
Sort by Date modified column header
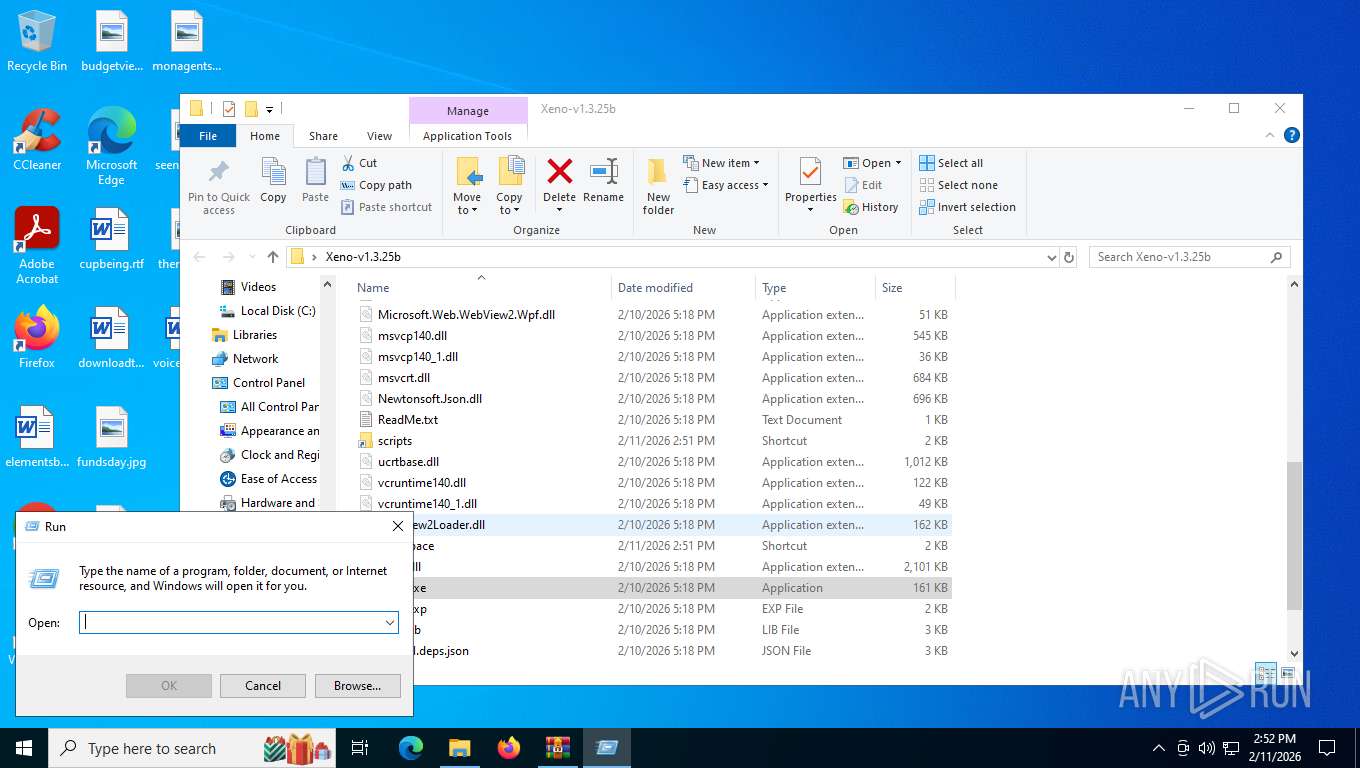pos(655,288)
